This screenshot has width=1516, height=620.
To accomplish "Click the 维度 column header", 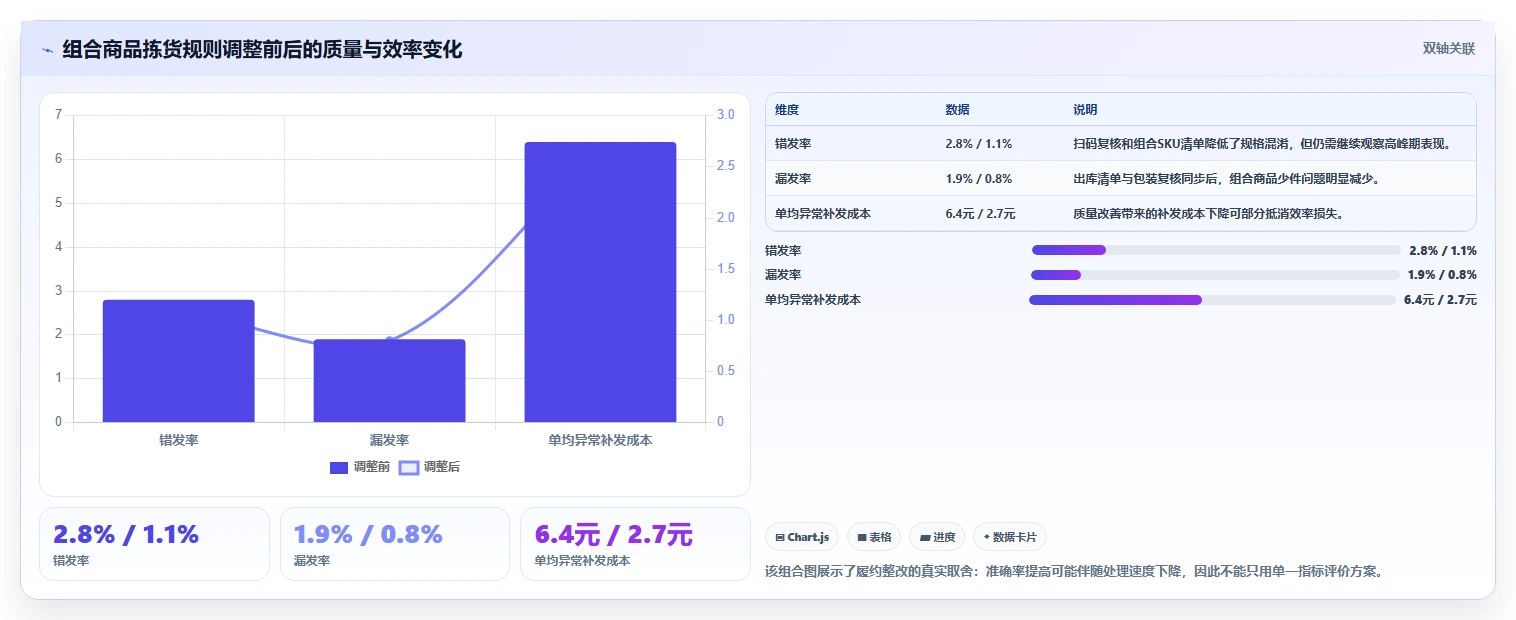I will [787, 110].
